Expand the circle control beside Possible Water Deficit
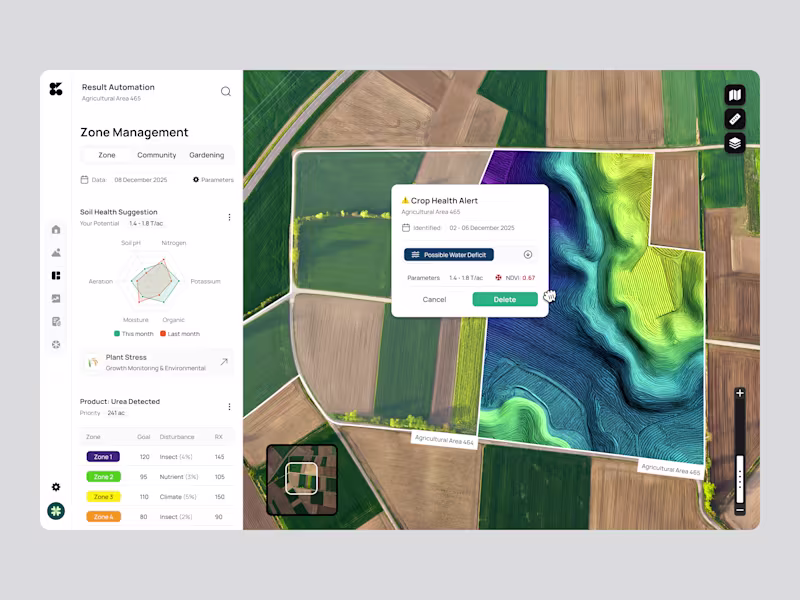This screenshot has width=800, height=600. [529, 254]
